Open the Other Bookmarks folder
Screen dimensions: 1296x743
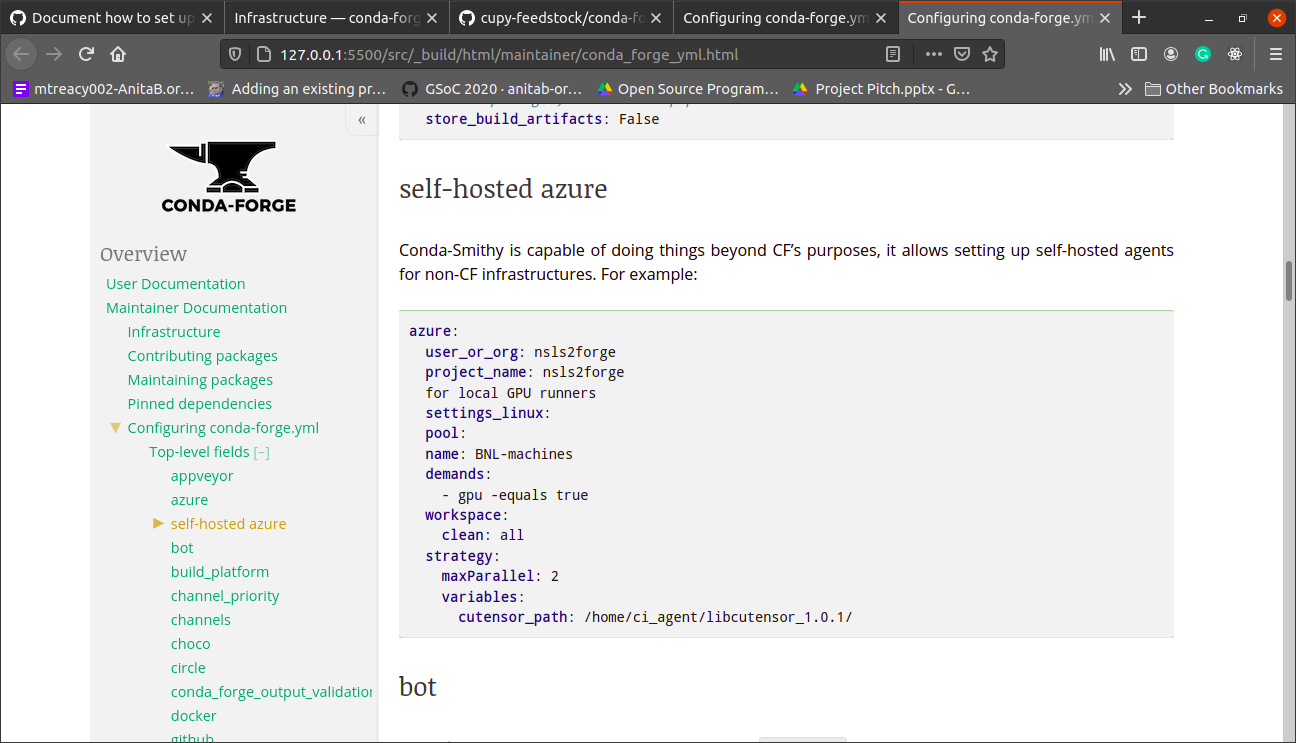tap(1213, 89)
